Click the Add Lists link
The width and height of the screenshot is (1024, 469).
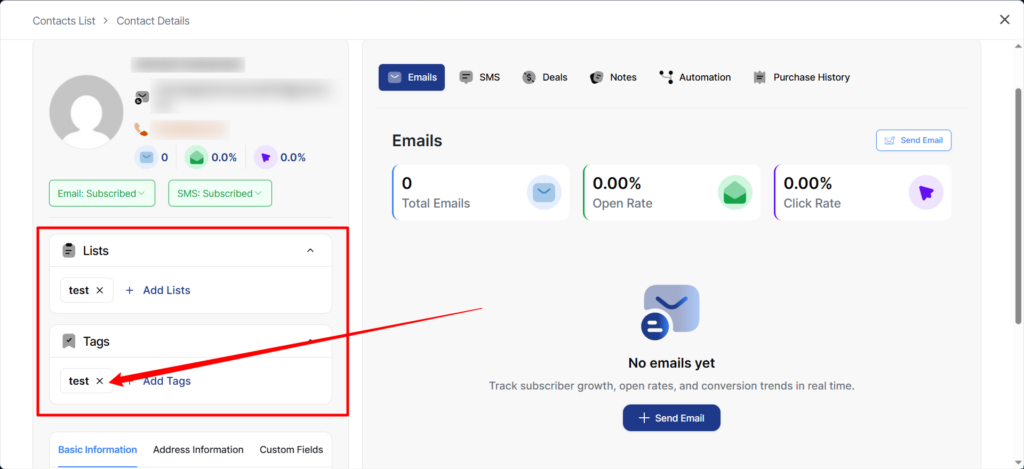pyautogui.click(x=158, y=290)
